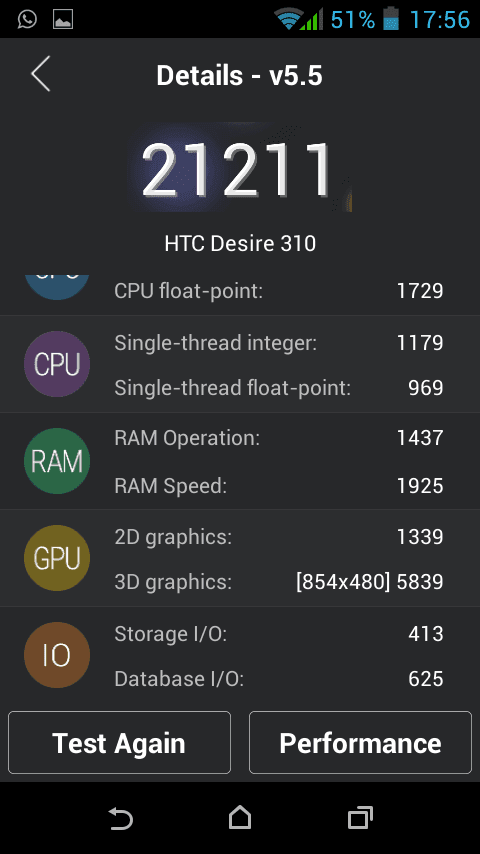This screenshot has width=480, height=854.
Task: Tap the back arrow in the header
Action: click(x=41, y=74)
